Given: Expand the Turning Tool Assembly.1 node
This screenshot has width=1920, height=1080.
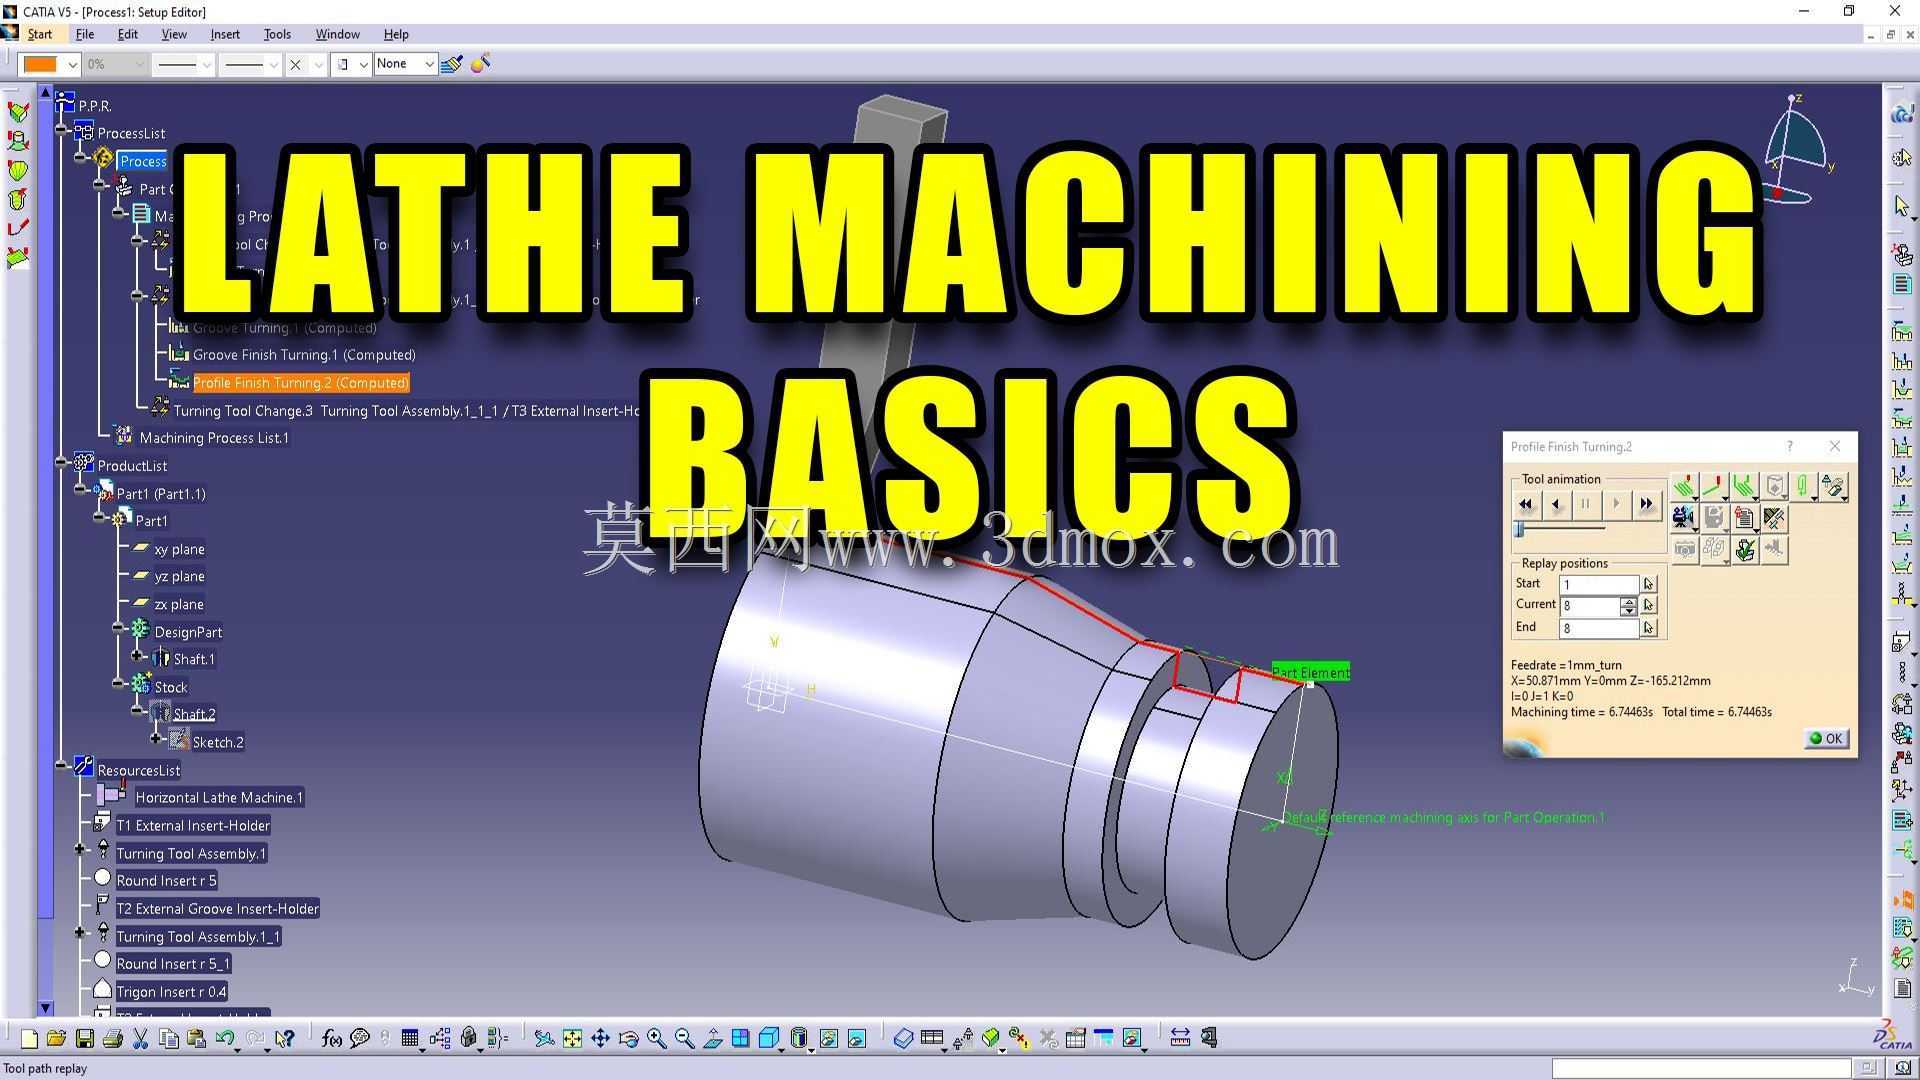Looking at the screenshot, I should click(x=80, y=850).
